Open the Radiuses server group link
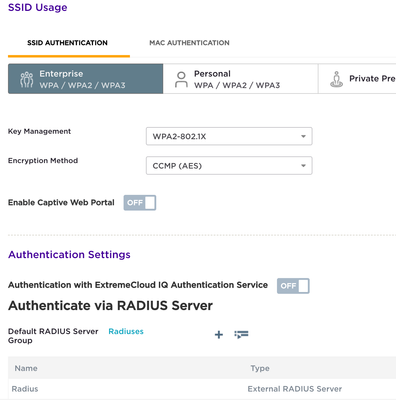The height and width of the screenshot is (400, 396). pyautogui.click(x=126, y=331)
